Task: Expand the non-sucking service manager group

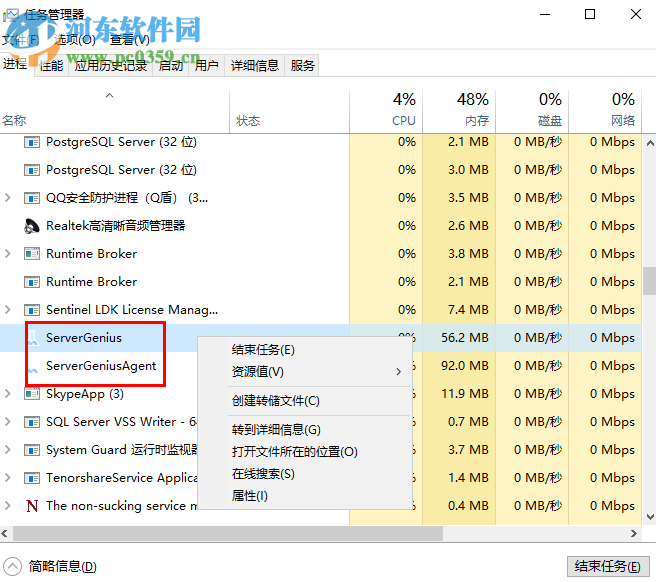Action: click(8, 505)
